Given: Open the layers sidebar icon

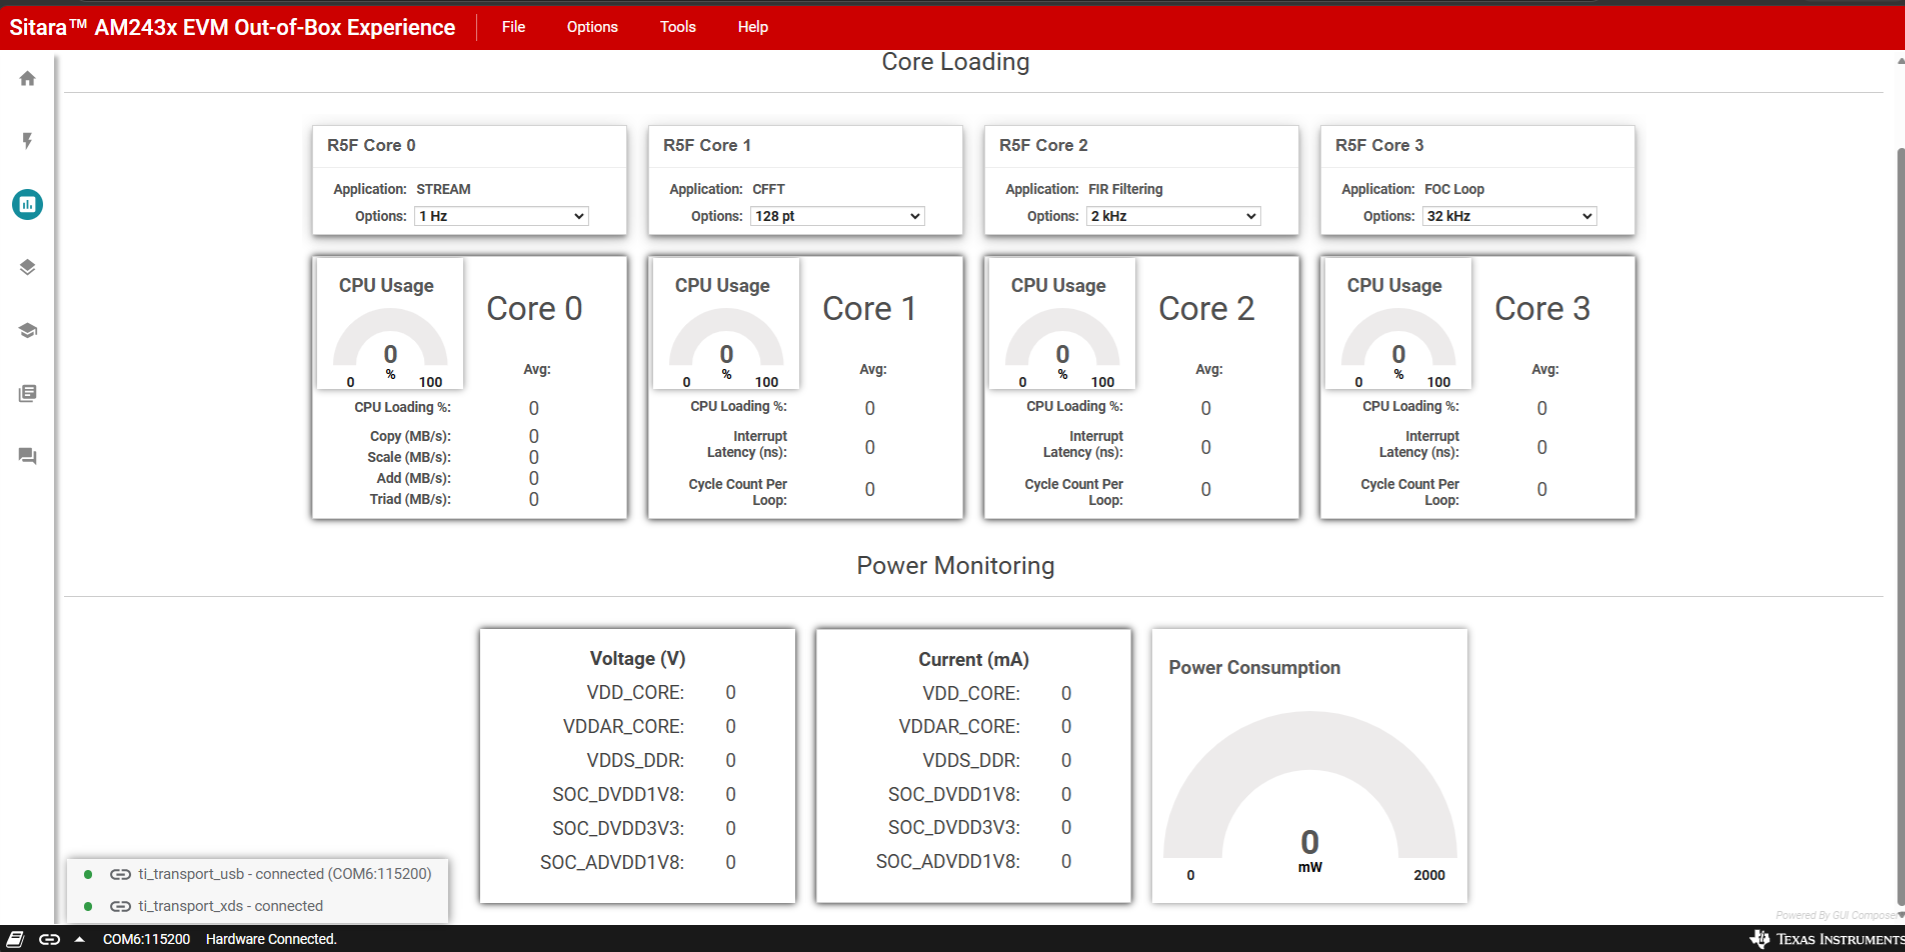Looking at the screenshot, I should coord(27,267).
